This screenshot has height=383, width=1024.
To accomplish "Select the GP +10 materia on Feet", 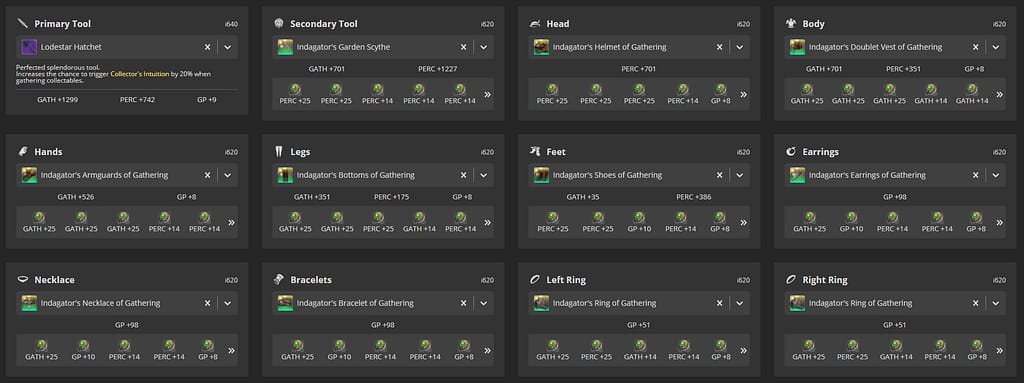I will 639,222.
